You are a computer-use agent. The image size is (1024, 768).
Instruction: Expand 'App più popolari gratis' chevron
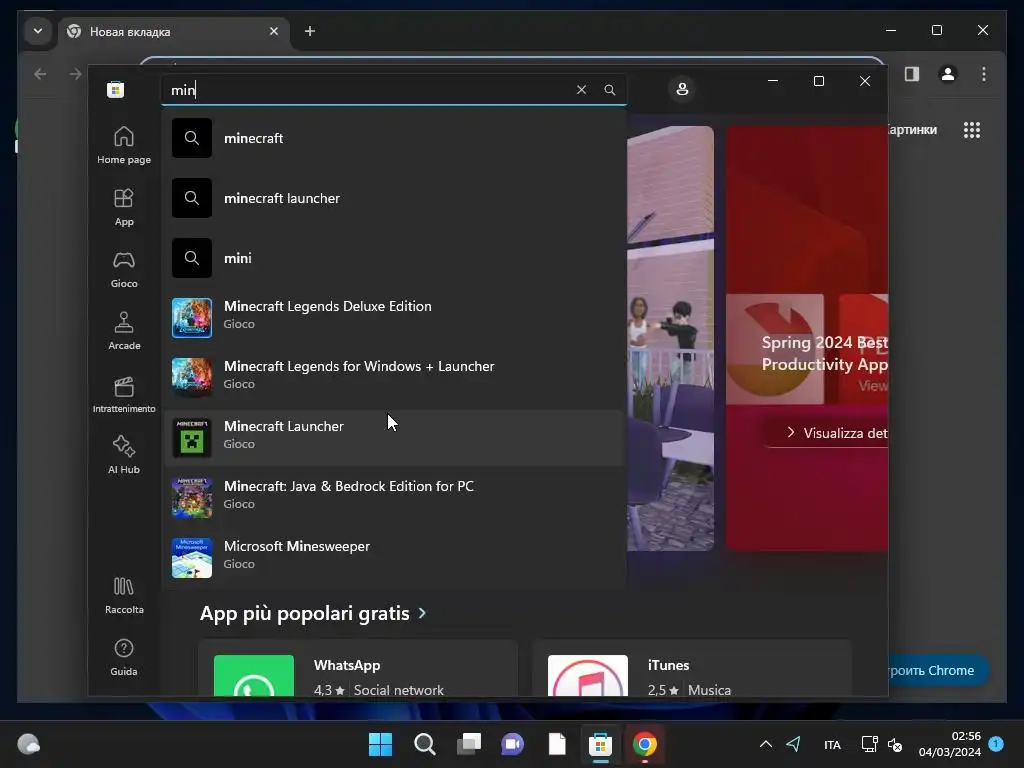coord(422,613)
